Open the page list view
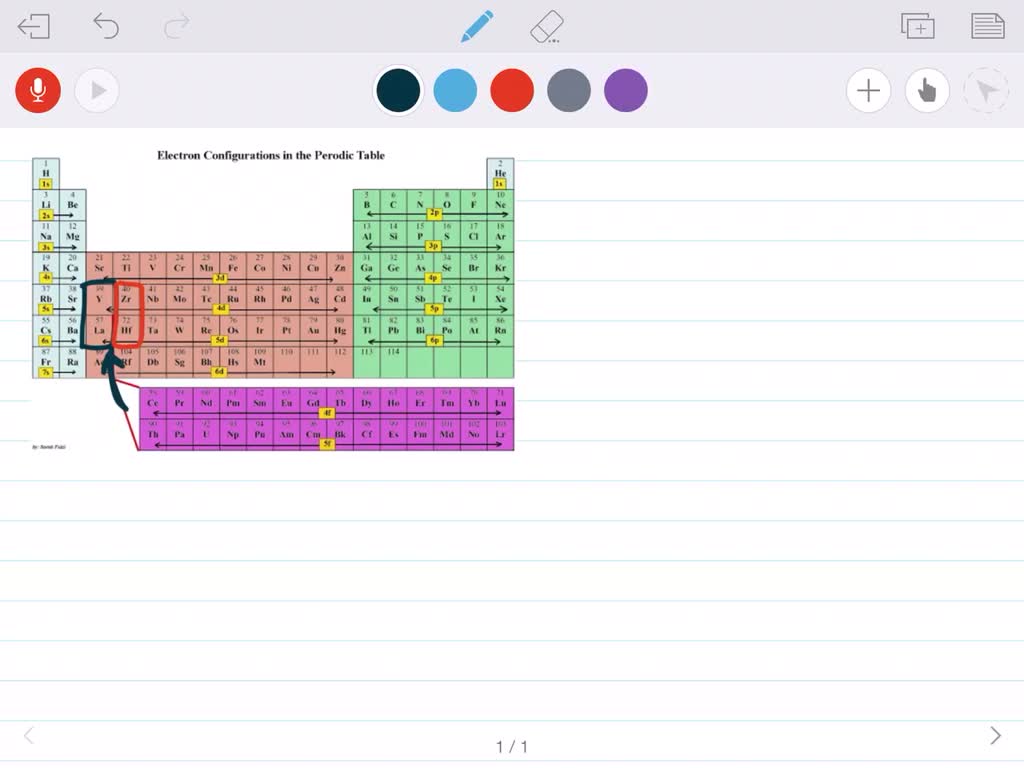1024x768 pixels. pos(988,27)
